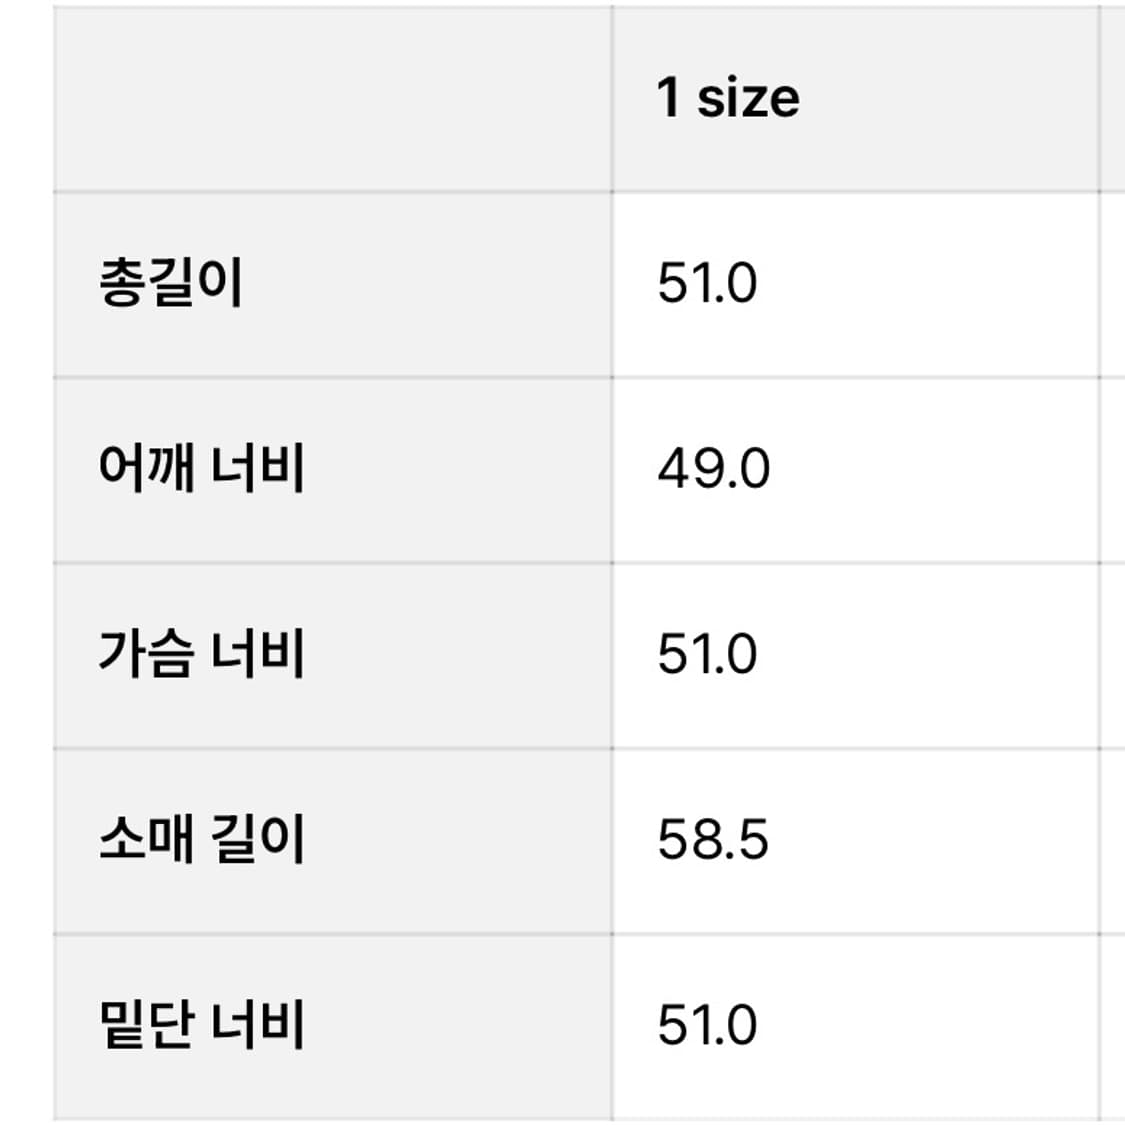Click the cut-off cell right of 밑단 너비 value
The height and width of the screenshot is (1125, 1125).
(x=1113, y=1025)
